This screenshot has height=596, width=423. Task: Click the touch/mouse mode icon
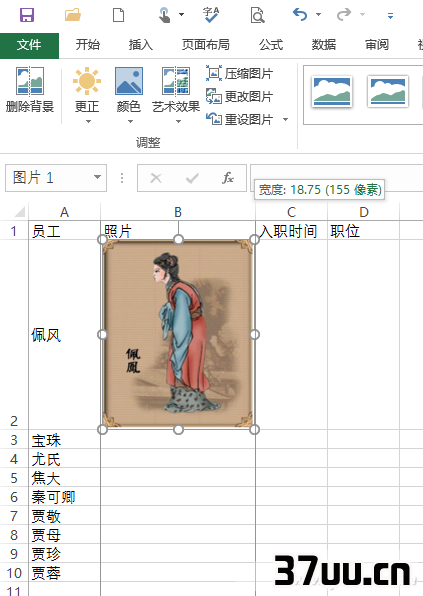coord(165,15)
